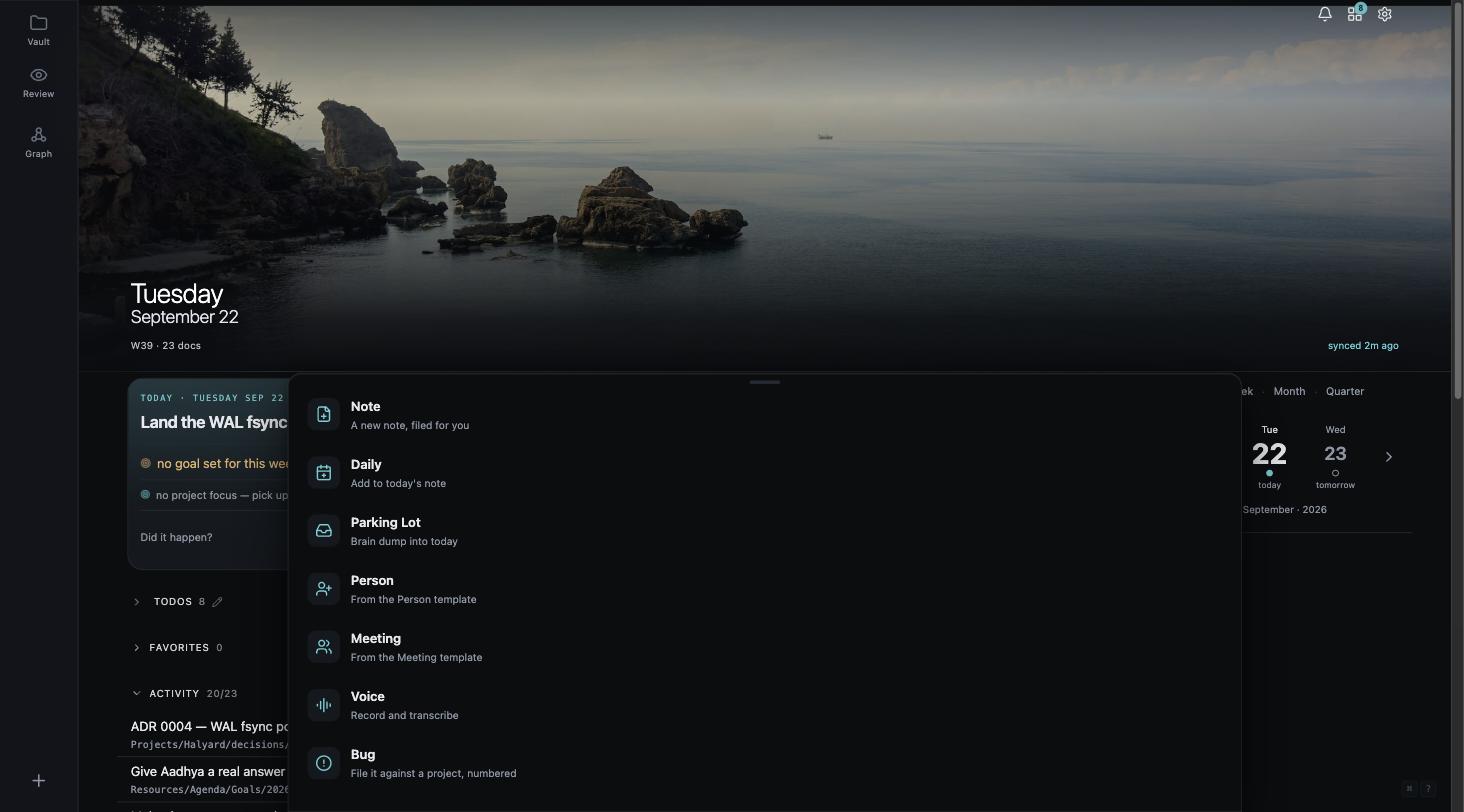Click the plus icon in the sidebar

click(38, 781)
